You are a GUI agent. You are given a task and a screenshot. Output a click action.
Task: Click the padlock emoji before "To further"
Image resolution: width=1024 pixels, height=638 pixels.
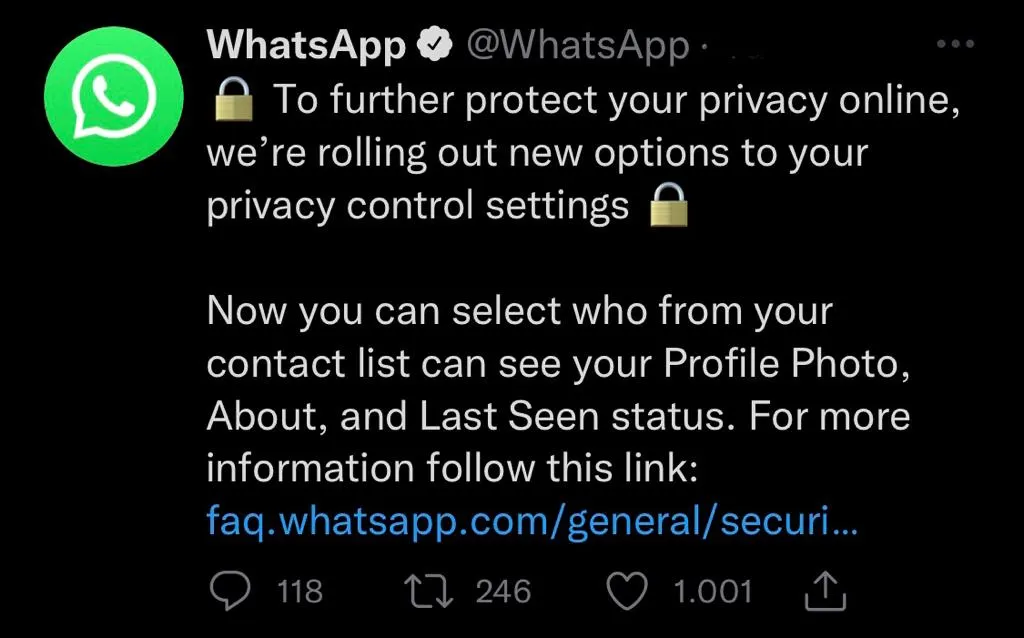tap(234, 99)
